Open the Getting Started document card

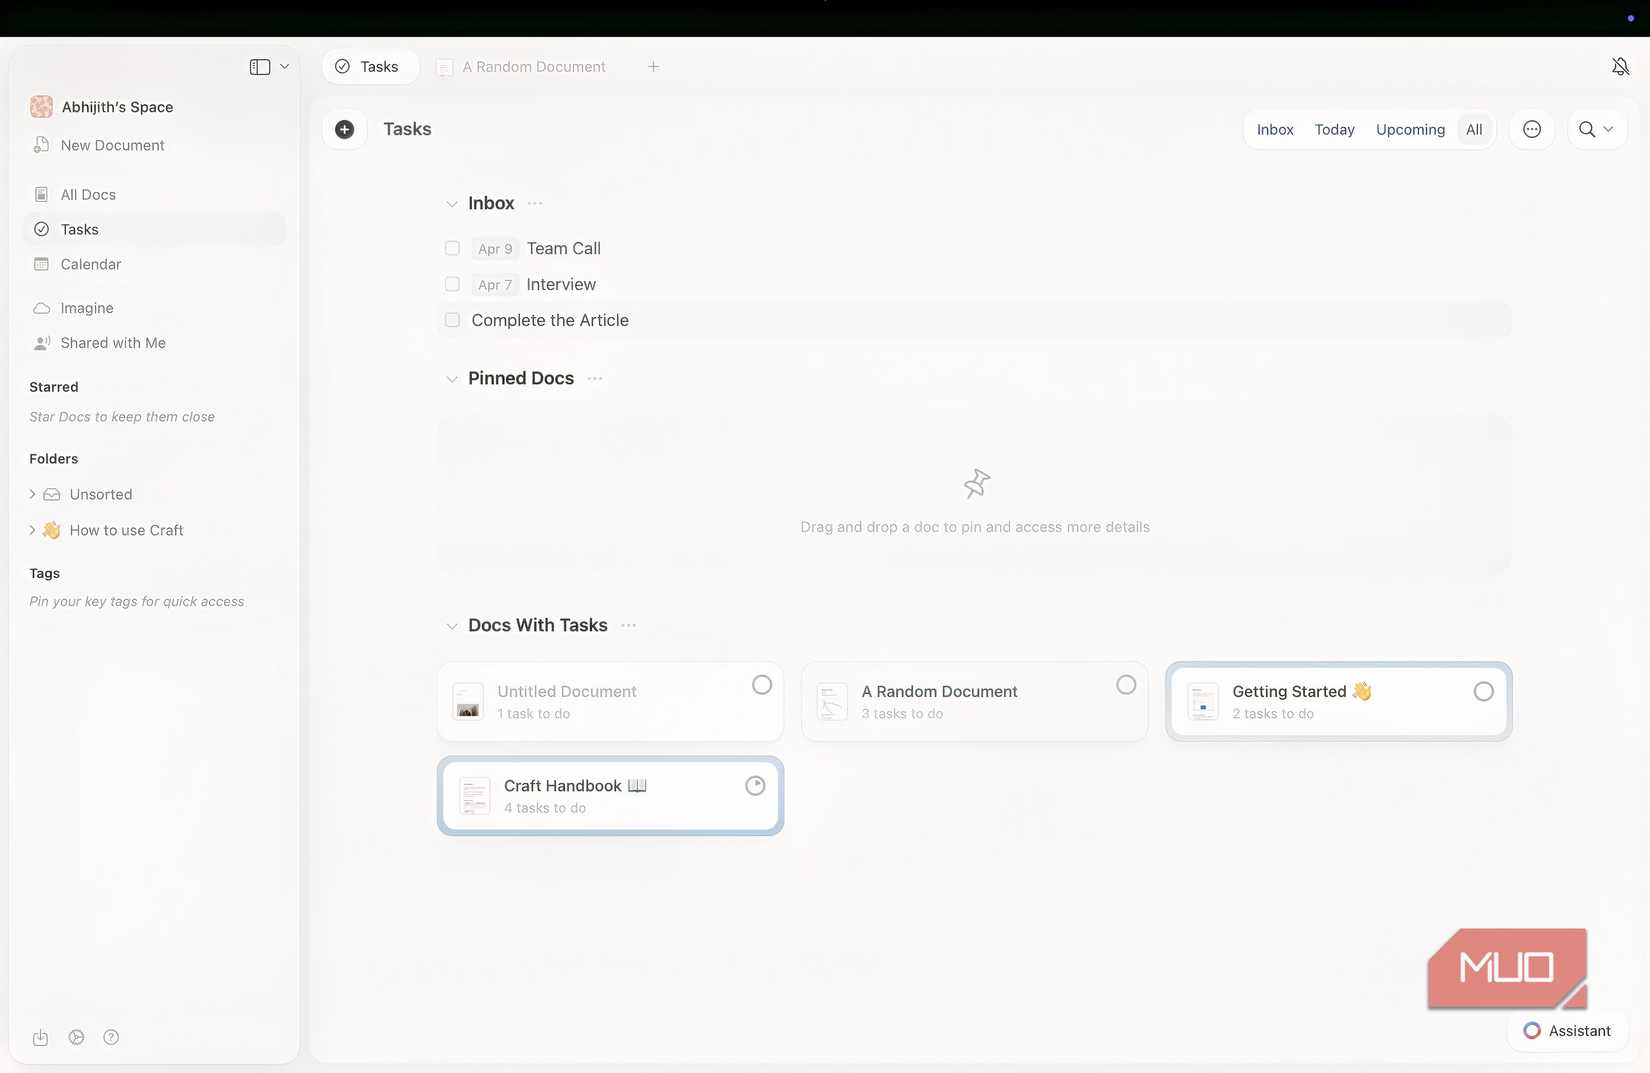point(1338,700)
